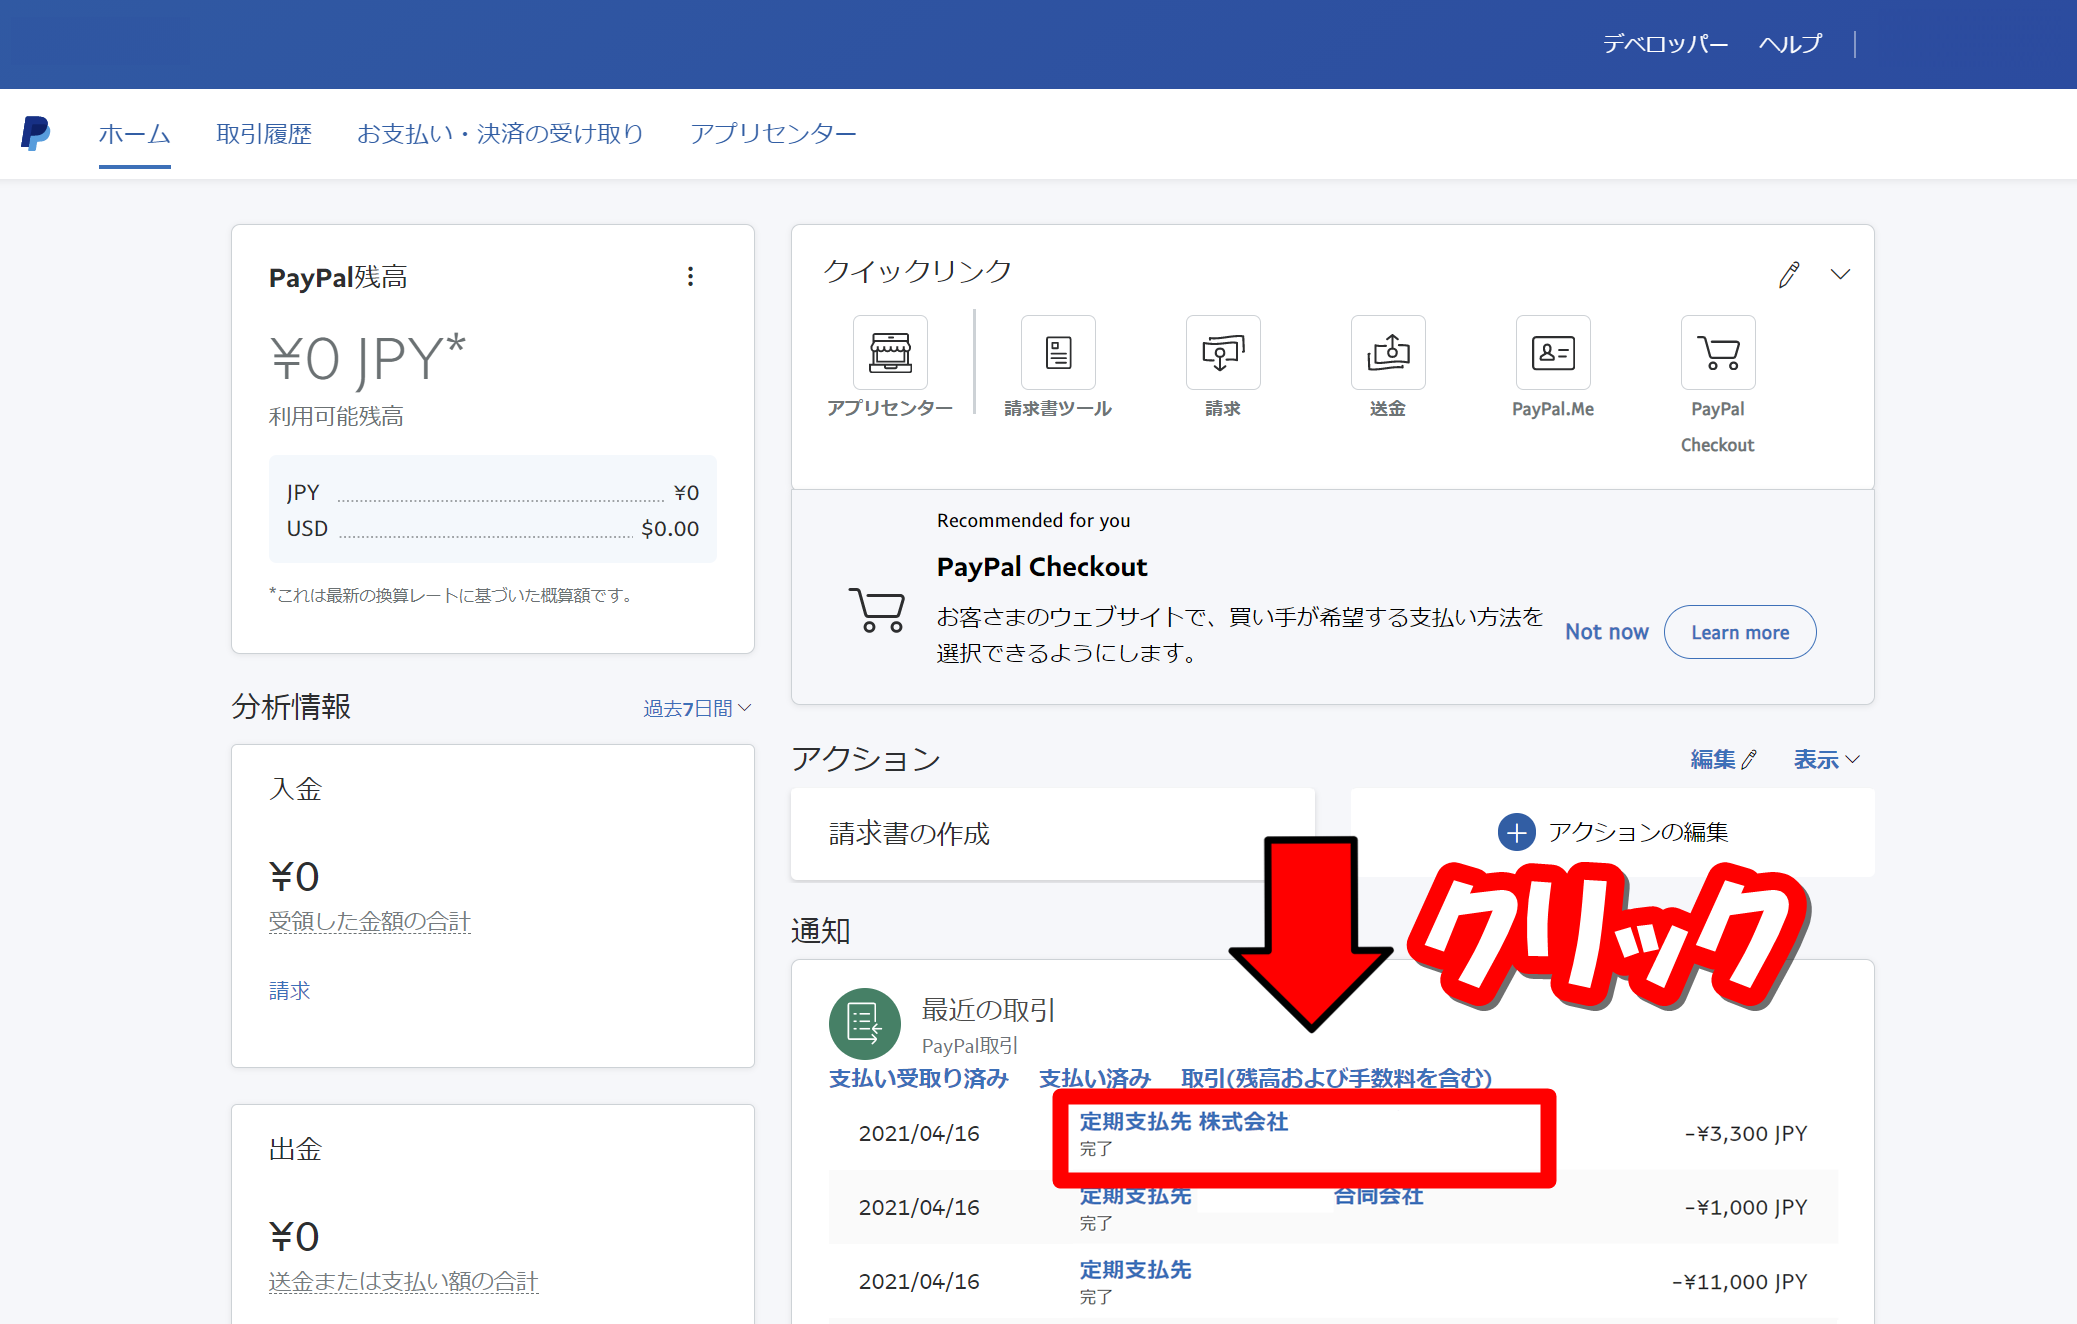Click the plus icon for アクションの編集
The height and width of the screenshot is (1324, 2077).
tap(1517, 832)
